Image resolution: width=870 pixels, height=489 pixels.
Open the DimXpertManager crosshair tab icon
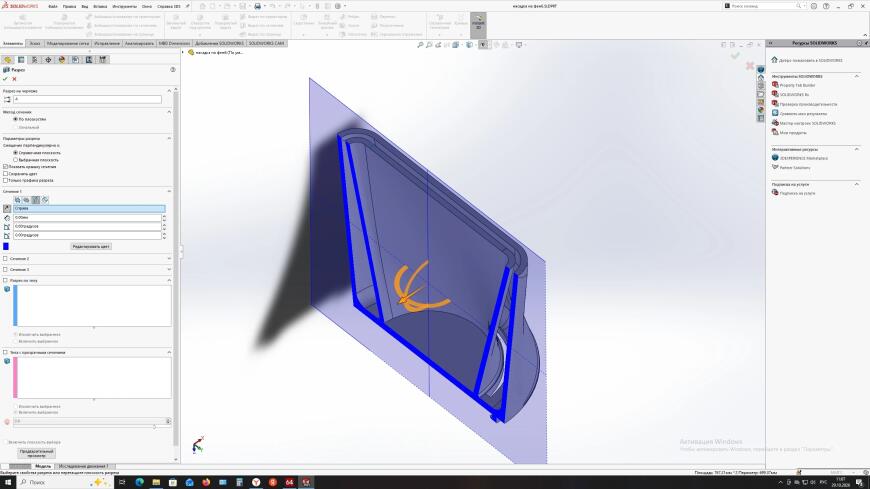48,60
